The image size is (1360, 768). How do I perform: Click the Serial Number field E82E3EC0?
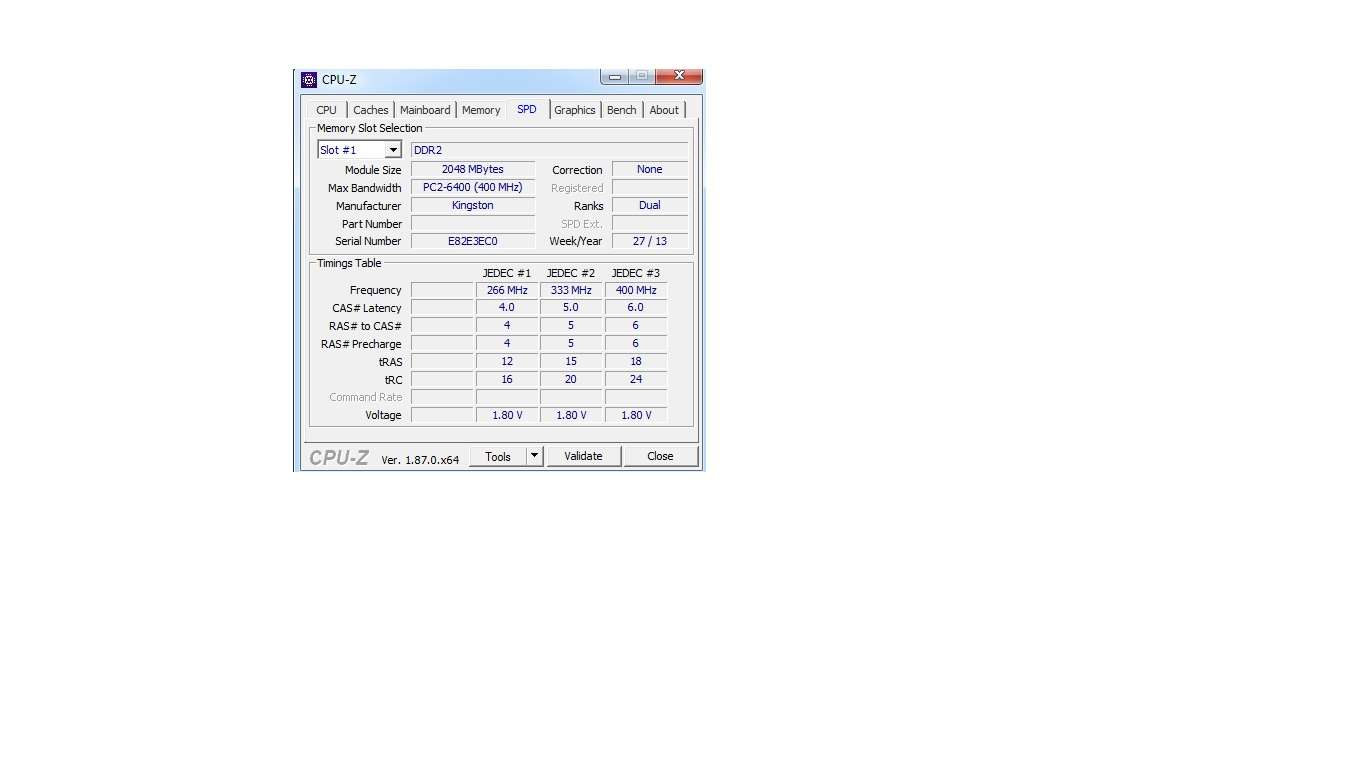pyautogui.click(x=473, y=241)
